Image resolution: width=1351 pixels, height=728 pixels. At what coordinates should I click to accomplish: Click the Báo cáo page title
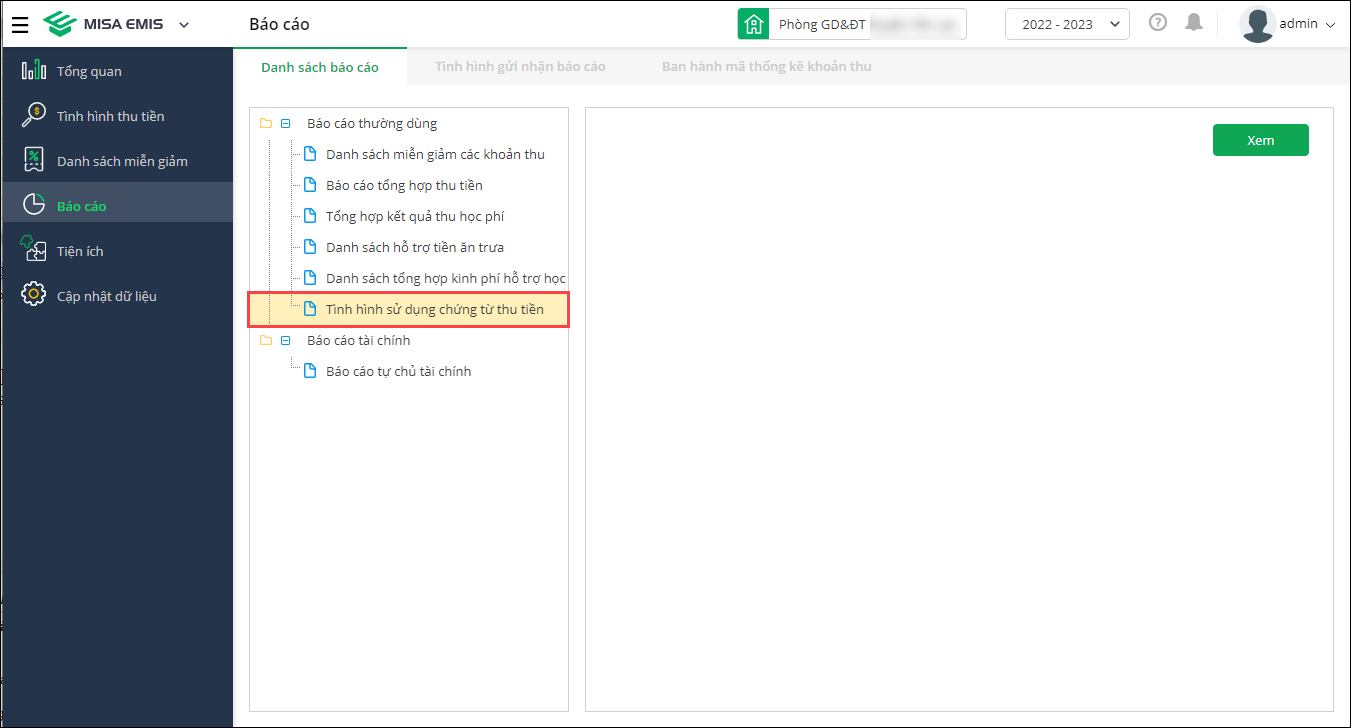(279, 24)
